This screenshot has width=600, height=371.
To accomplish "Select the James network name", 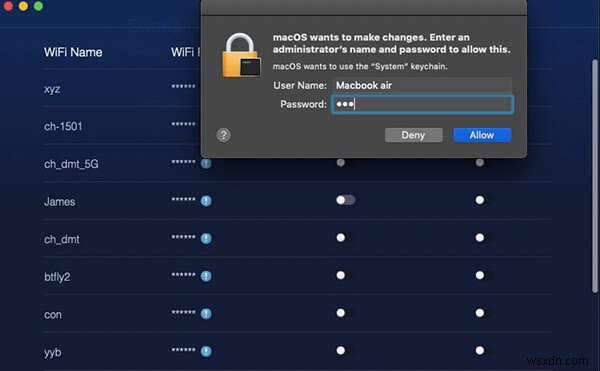I will tap(59, 202).
